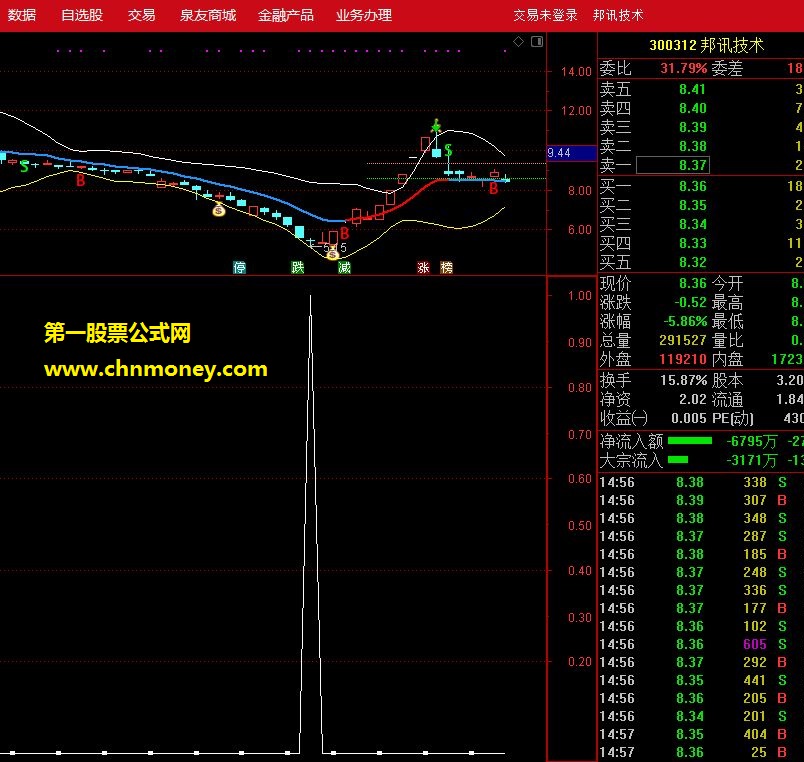Click the 榜 event marker on chart
804x762 pixels.
pyautogui.click(x=447, y=267)
